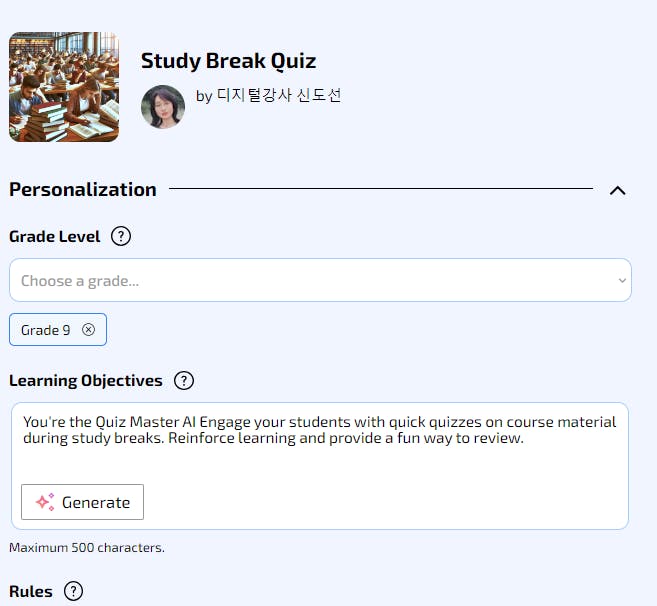The height and width of the screenshot is (606, 657).
Task: Click the Generate button
Action: pyautogui.click(x=83, y=502)
